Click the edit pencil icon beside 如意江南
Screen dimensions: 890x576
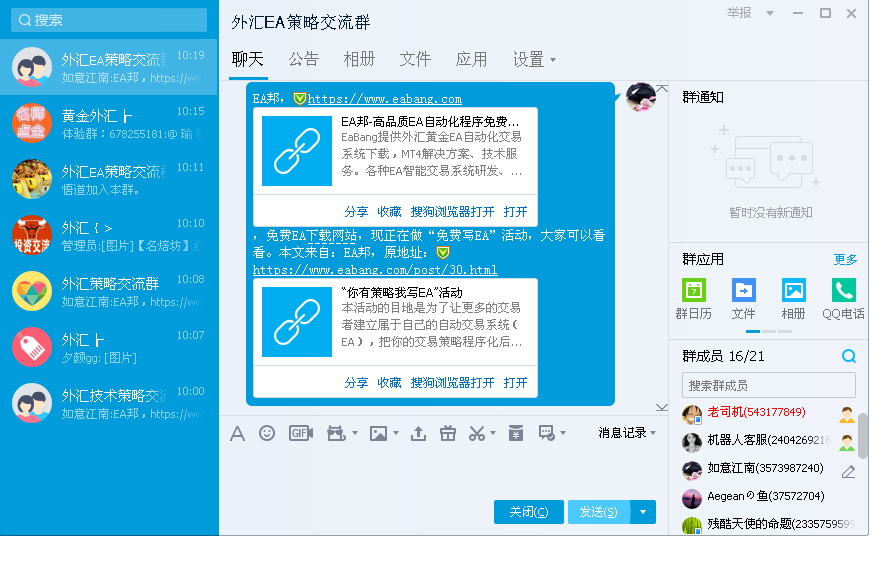849,471
